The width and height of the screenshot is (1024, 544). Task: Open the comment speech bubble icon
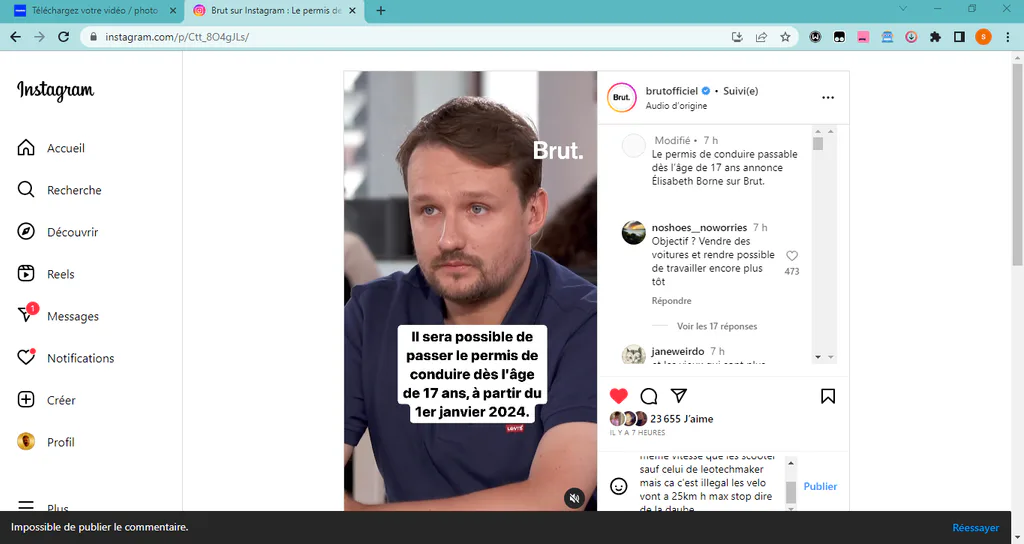tap(648, 396)
